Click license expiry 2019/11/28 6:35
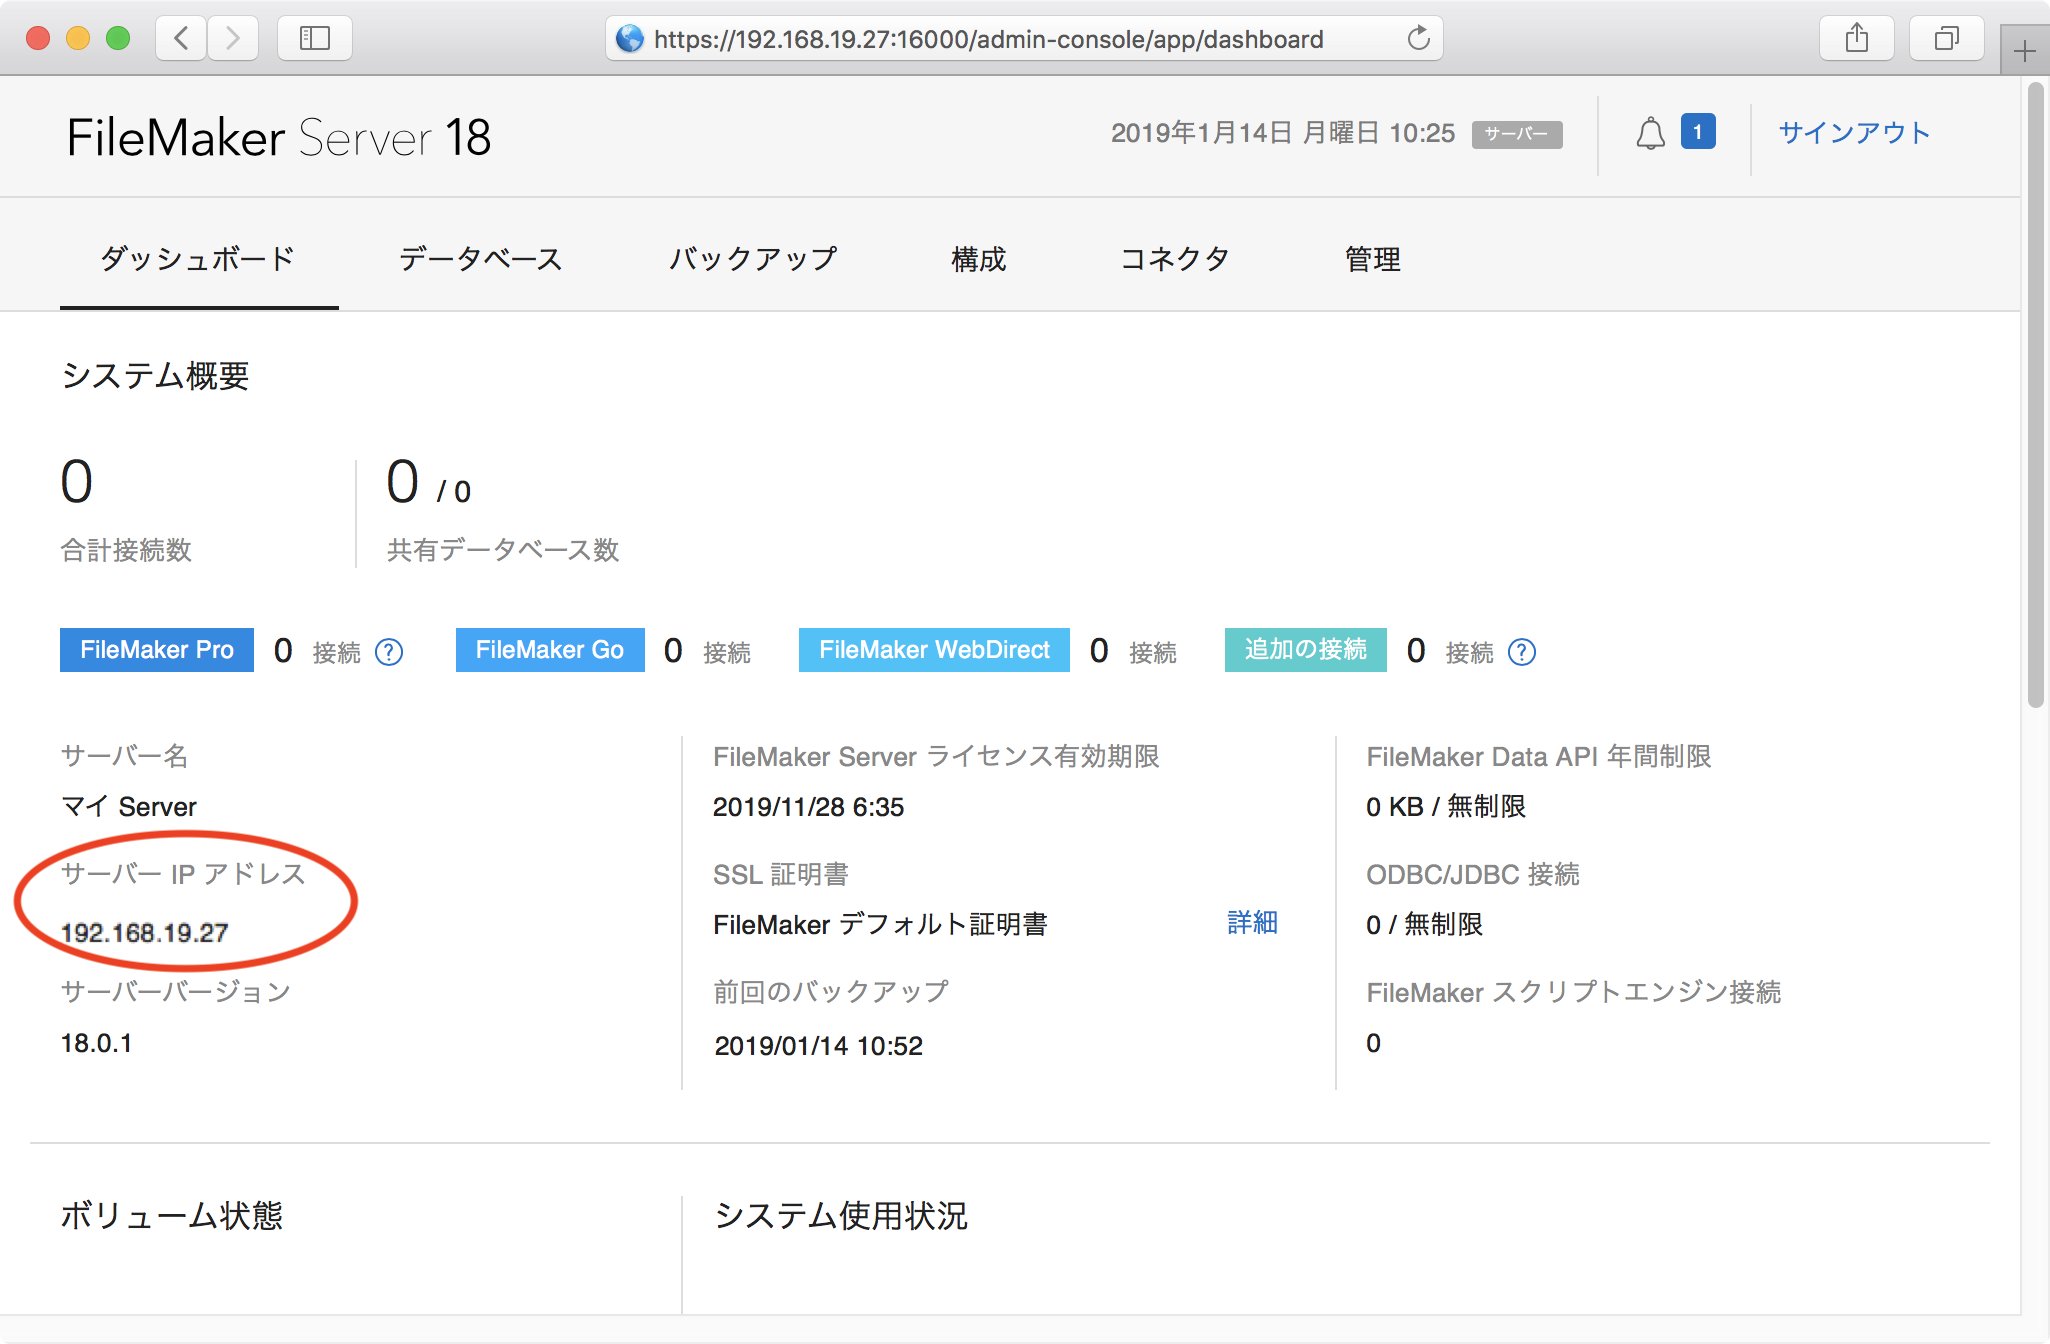 [808, 807]
